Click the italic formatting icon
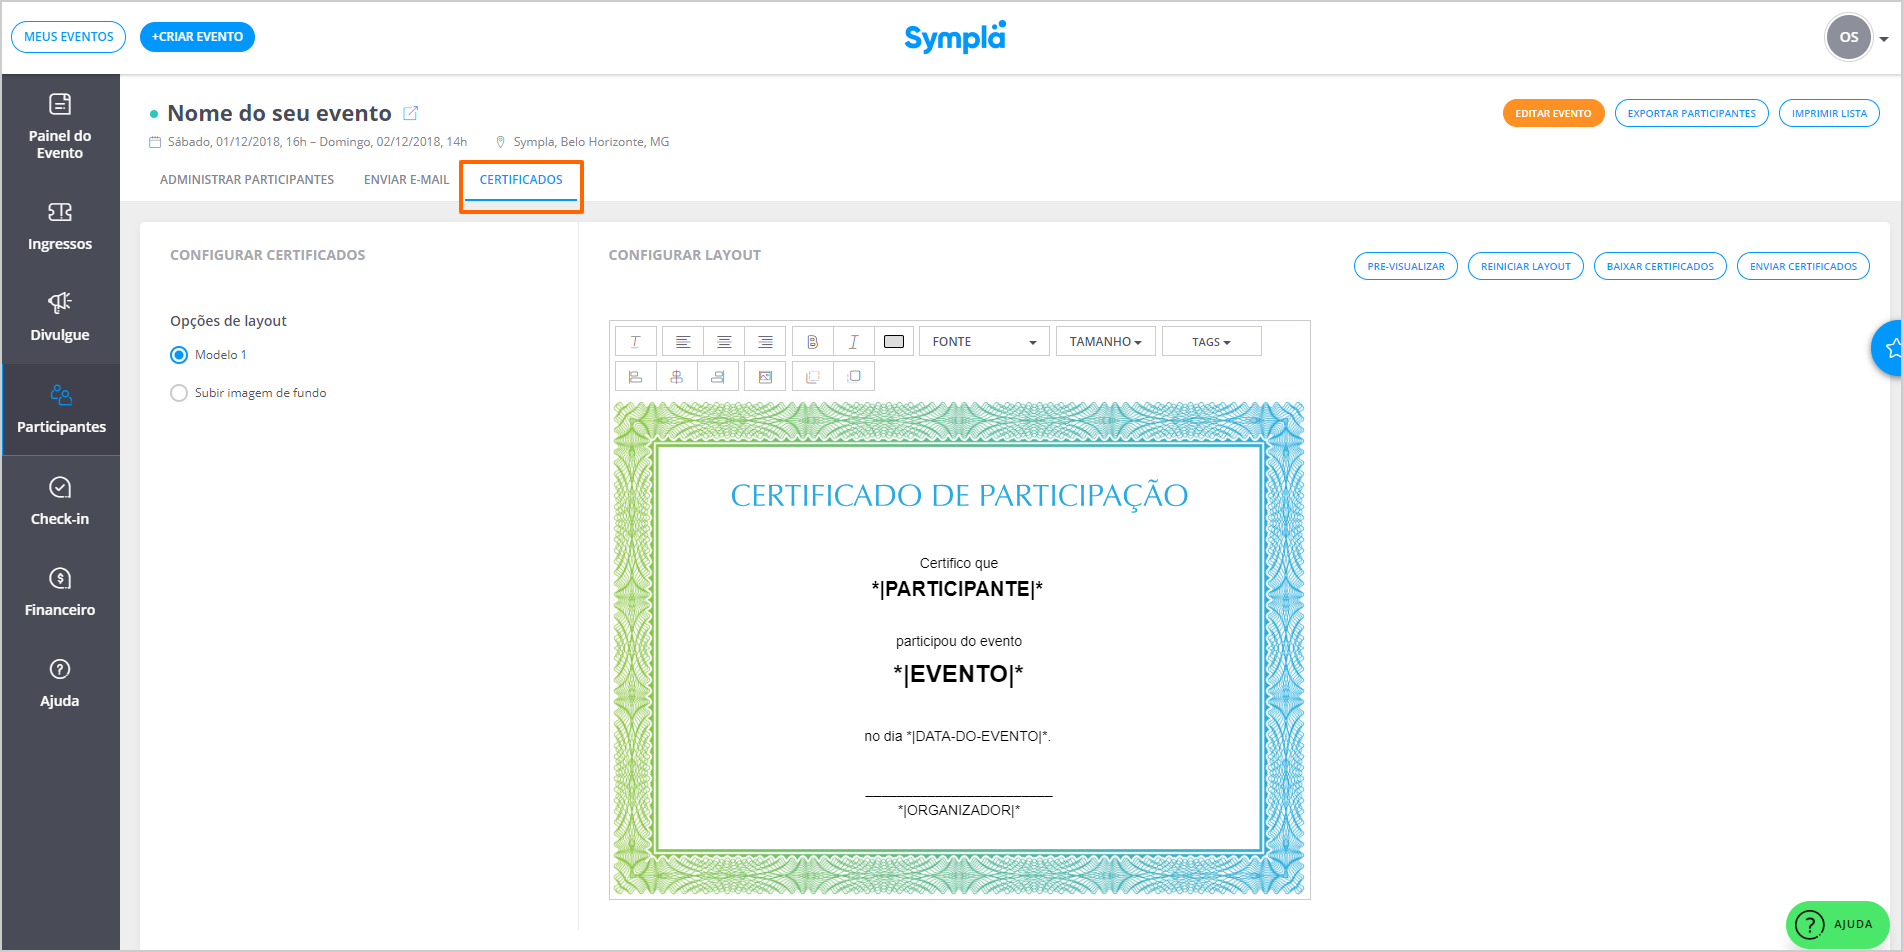Screen dimensions: 1903x952 [853, 342]
